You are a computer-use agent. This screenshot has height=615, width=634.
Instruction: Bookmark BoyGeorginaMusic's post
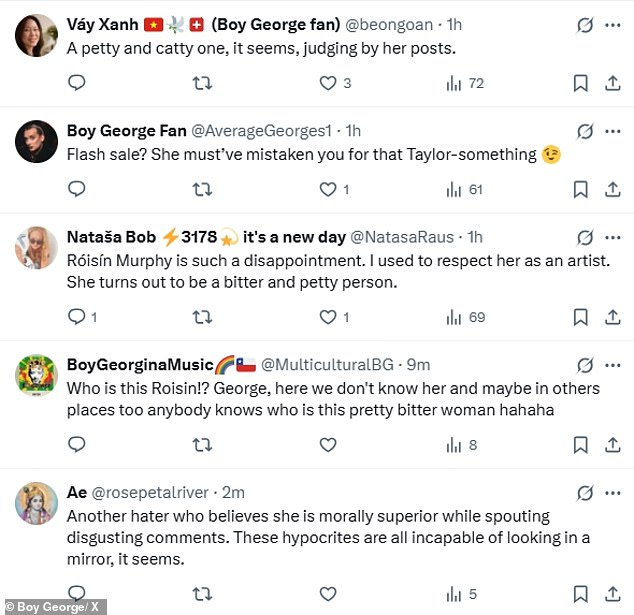(580, 445)
